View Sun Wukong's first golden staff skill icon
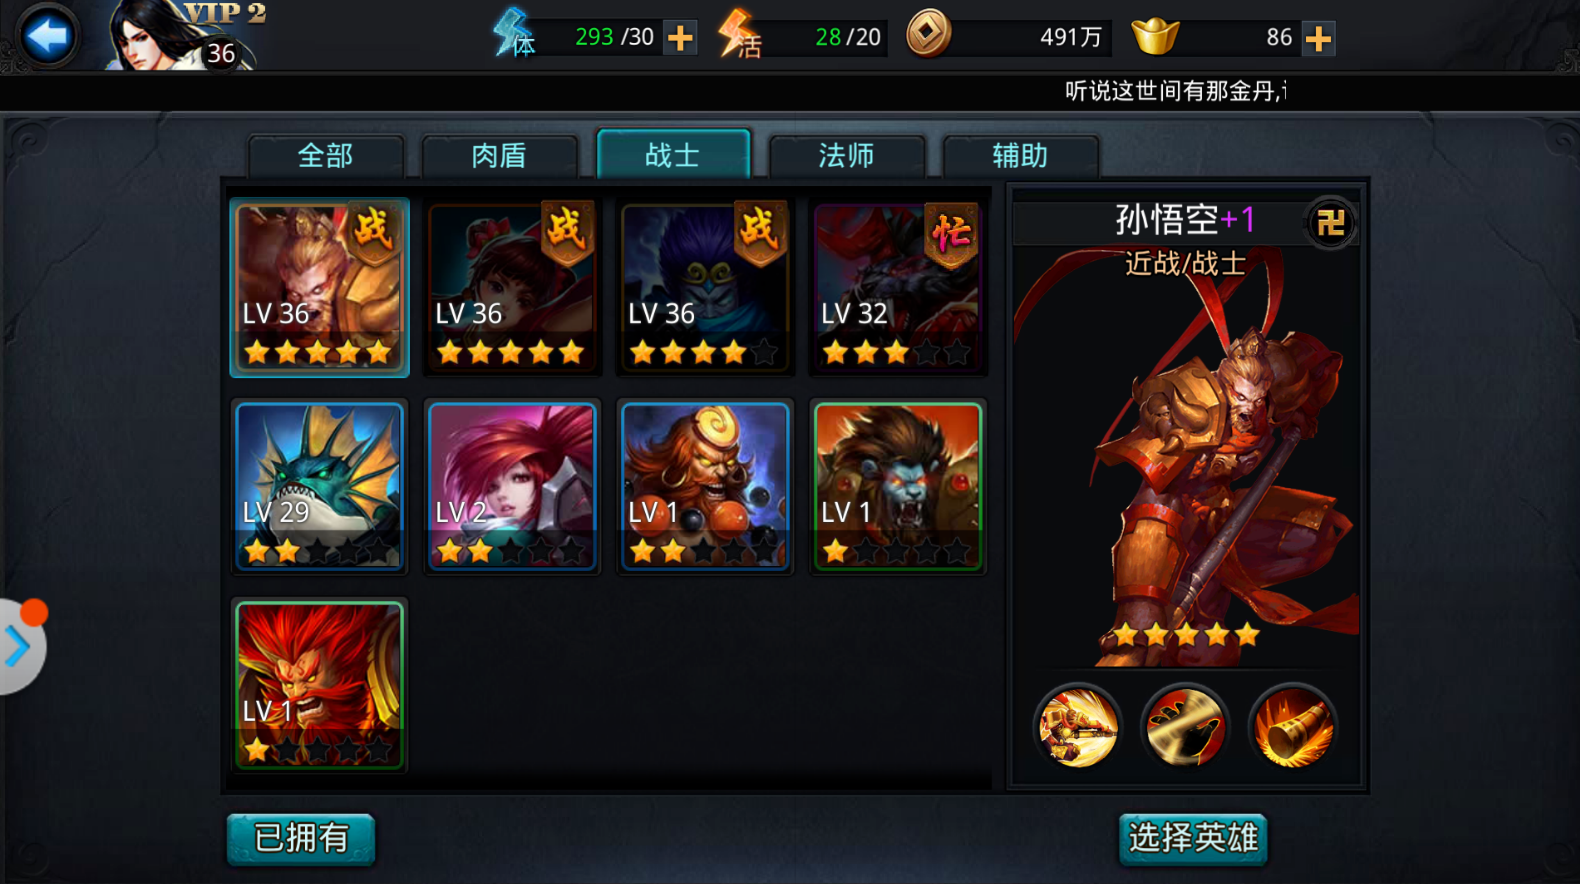1580x884 pixels. click(x=1078, y=727)
